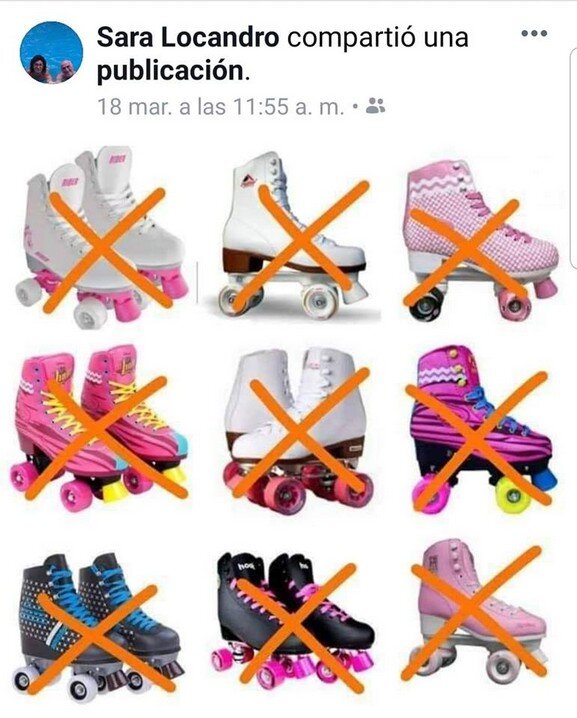Select white skate with brown heel
This screenshot has height=718, width=577.
coord(294,235)
